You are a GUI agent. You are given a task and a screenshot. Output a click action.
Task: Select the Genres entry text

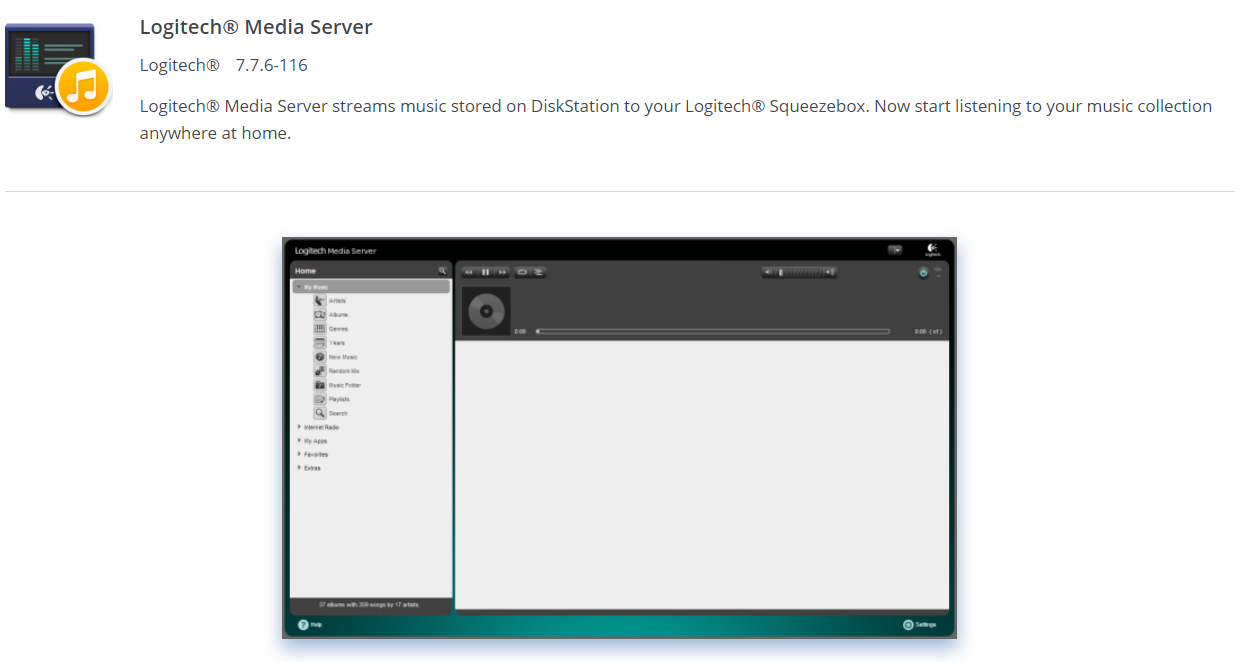[338, 329]
